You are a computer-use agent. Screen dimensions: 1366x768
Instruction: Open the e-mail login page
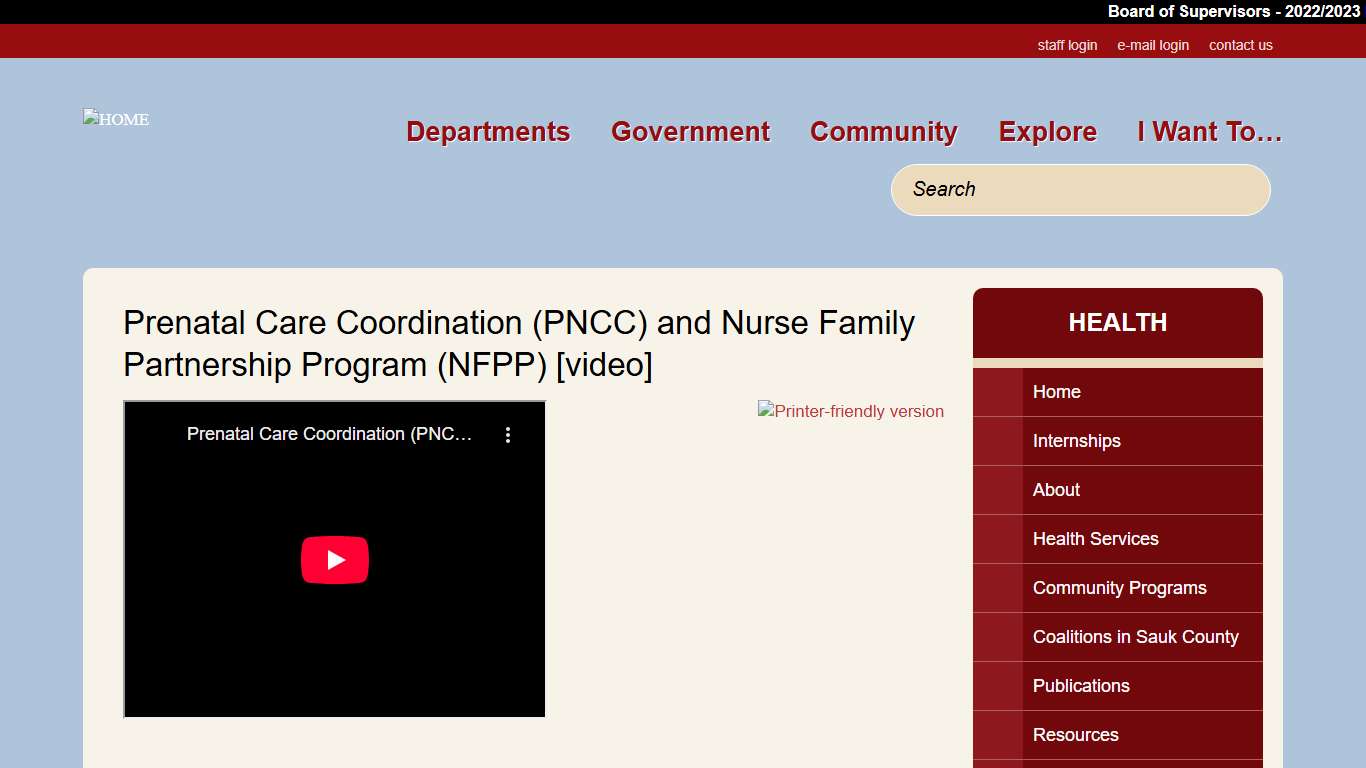coord(1152,45)
